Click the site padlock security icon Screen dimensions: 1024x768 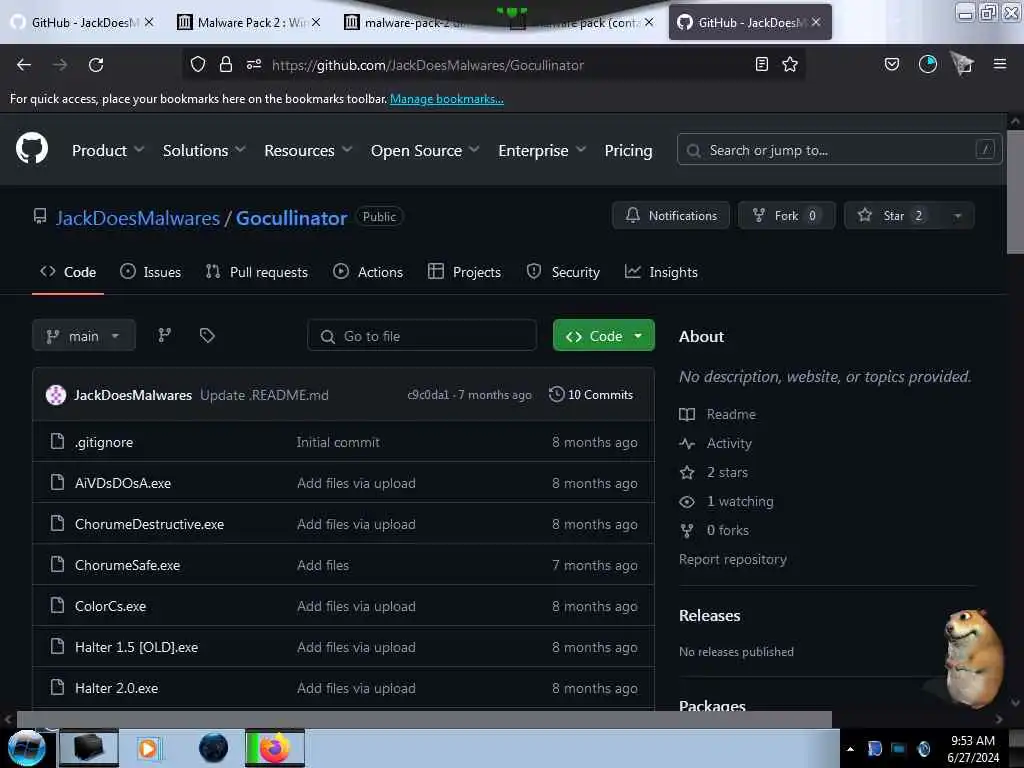pyautogui.click(x=226, y=64)
